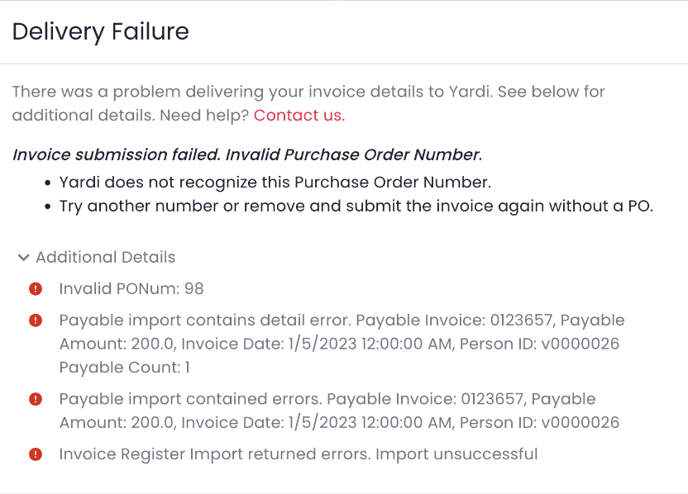Click the Need help? text
The width and height of the screenshot is (688, 494).
[x=204, y=115]
